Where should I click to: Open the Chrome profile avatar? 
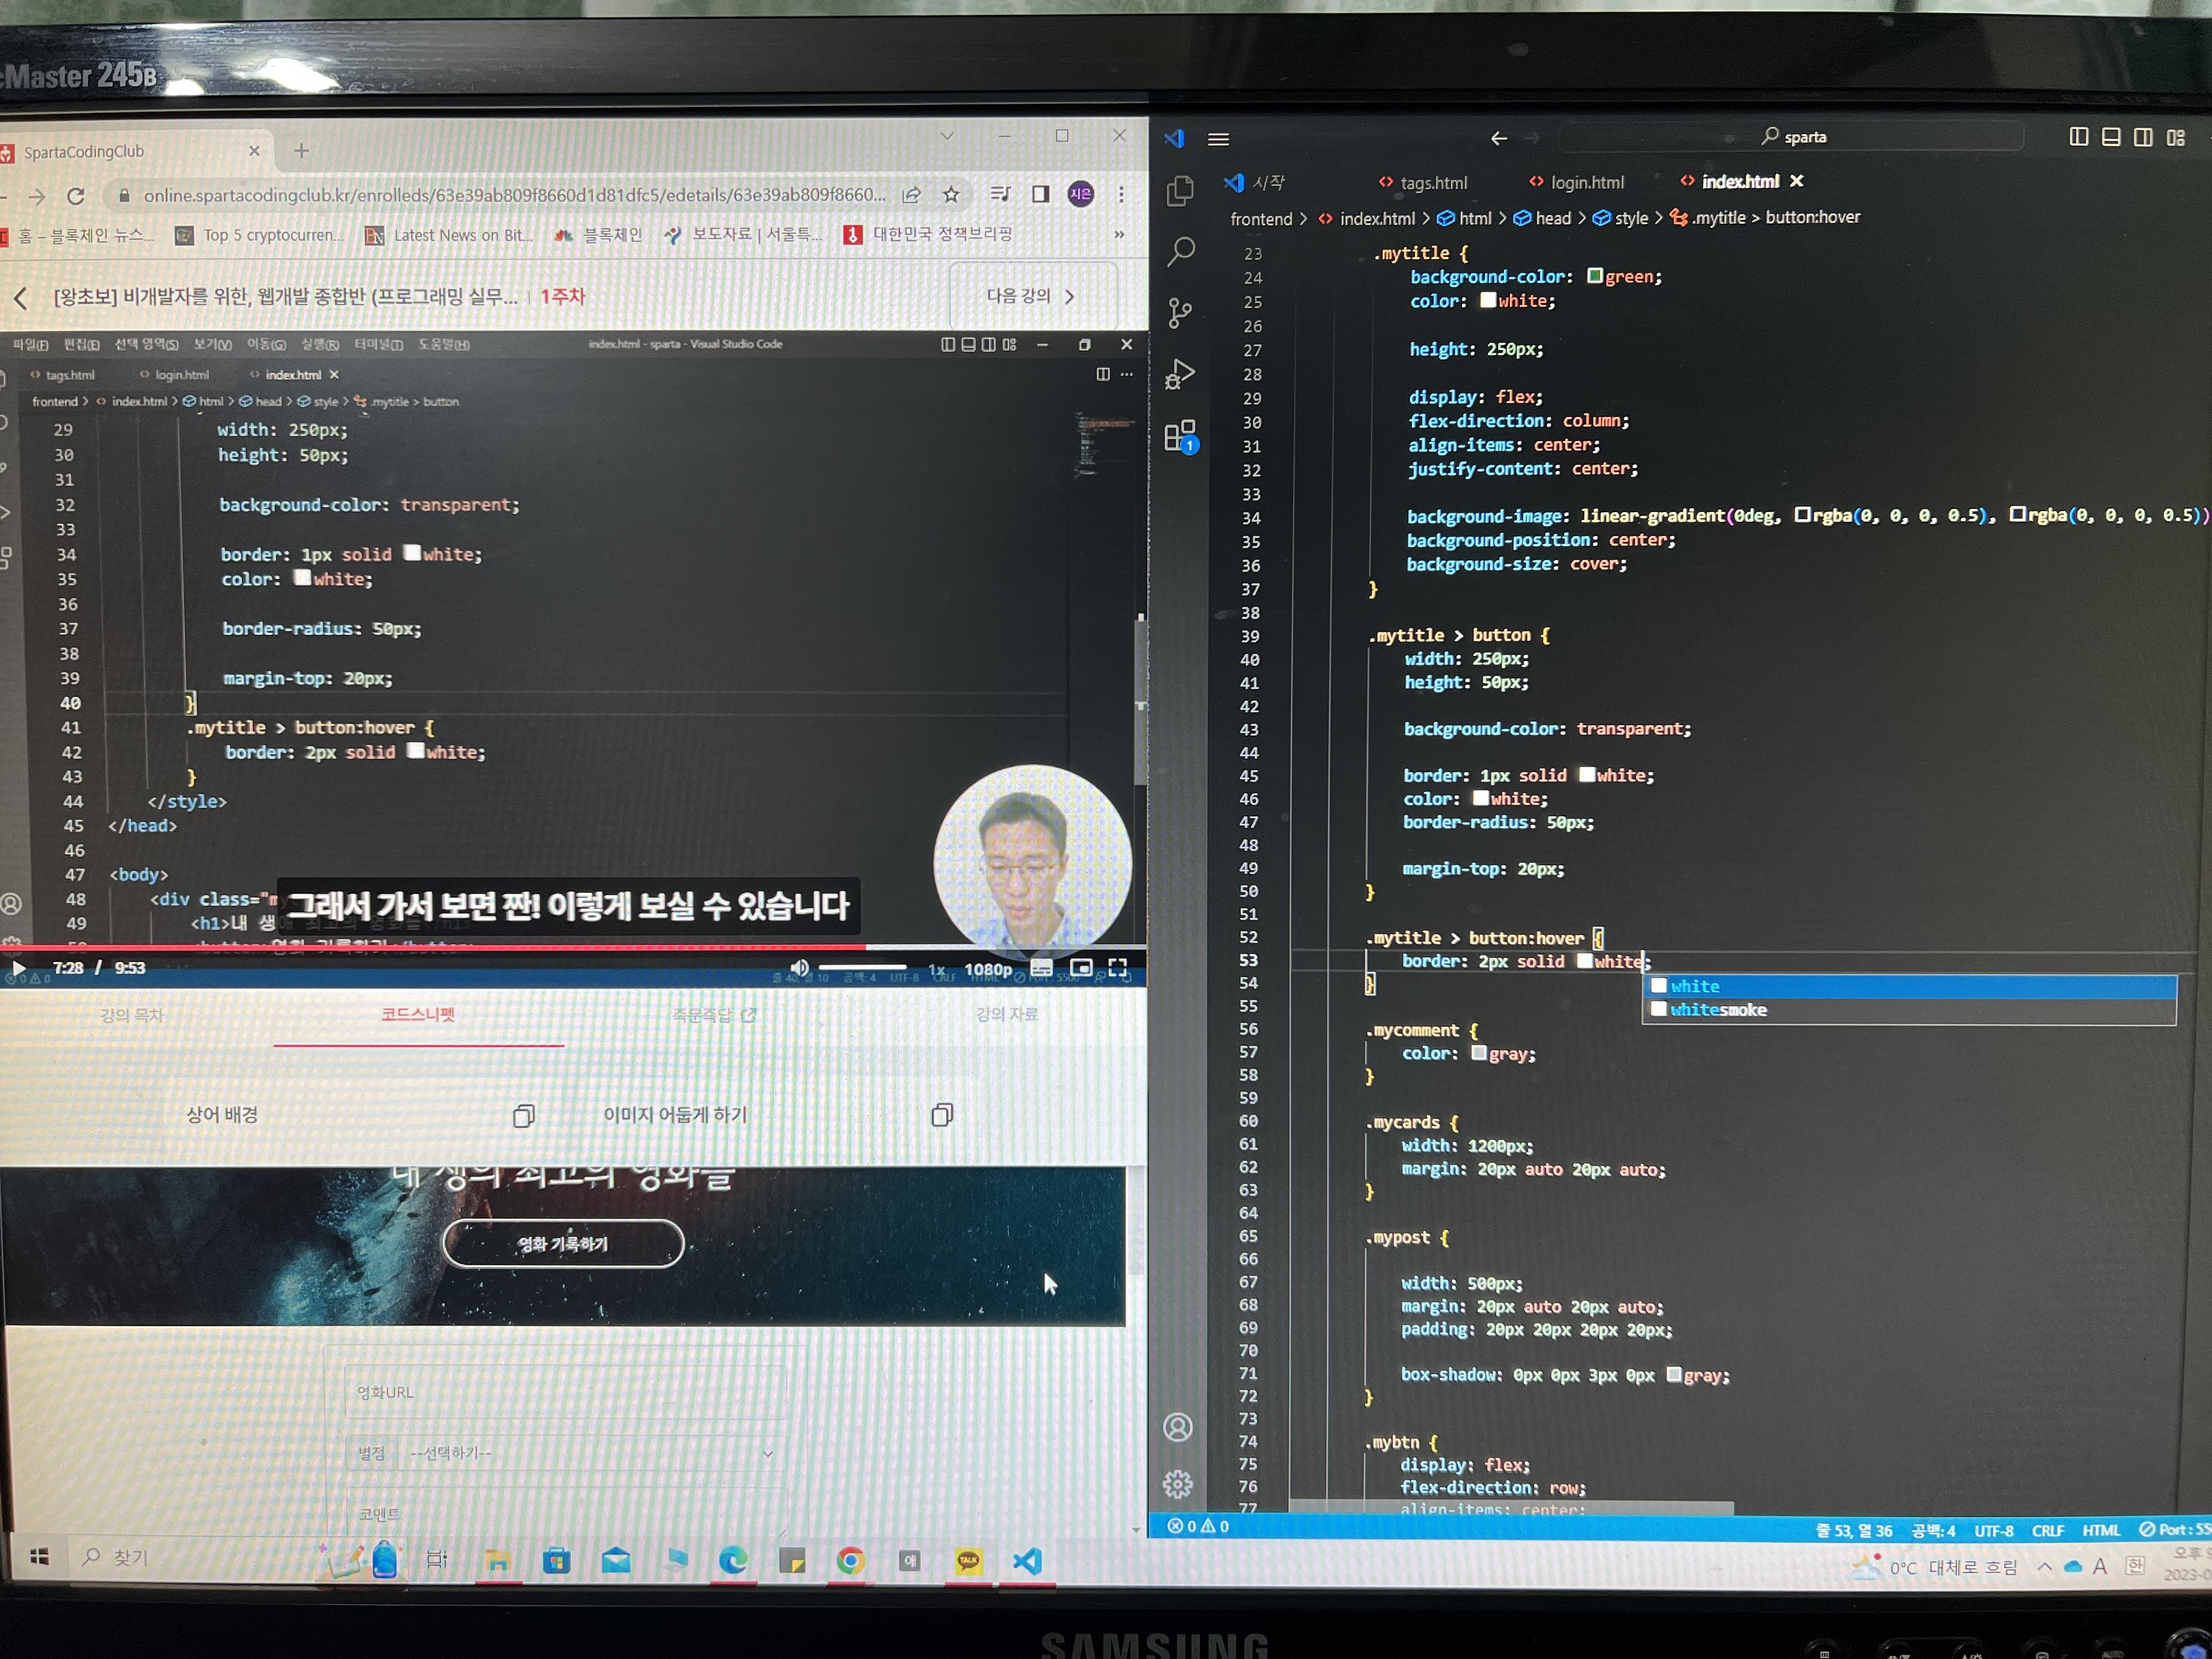pos(1081,194)
